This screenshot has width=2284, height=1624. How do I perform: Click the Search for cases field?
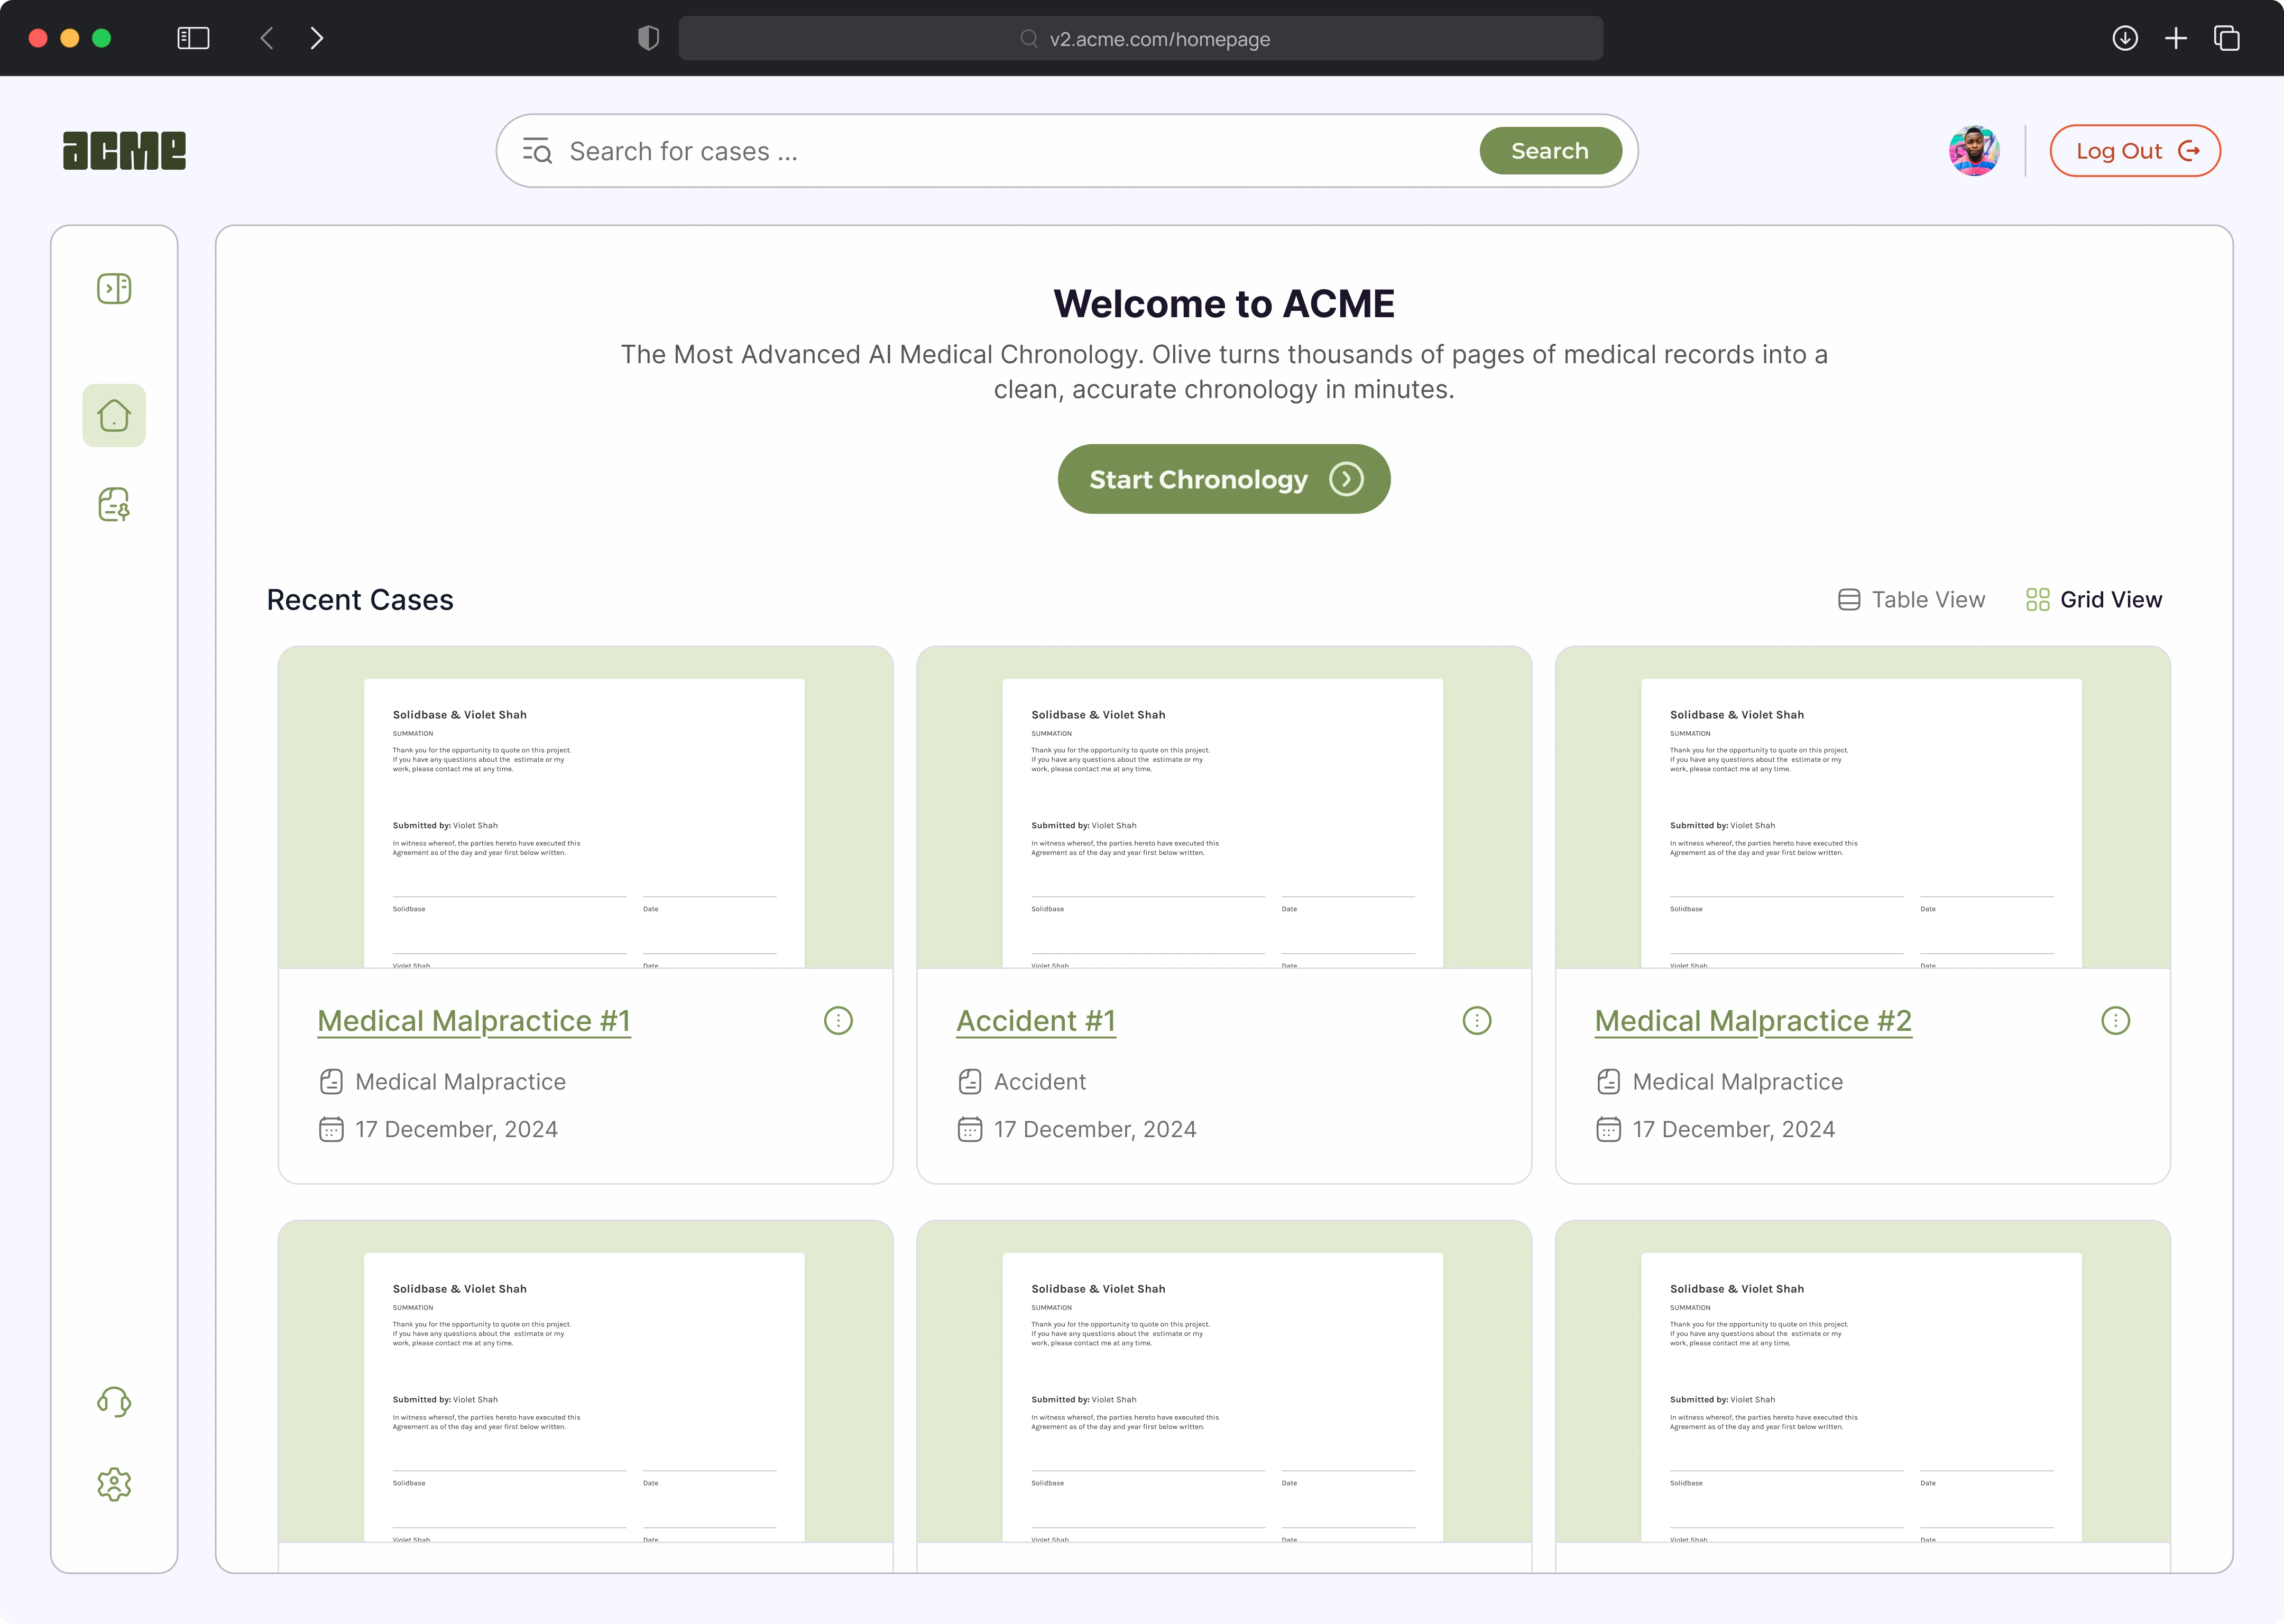[1000, 151]
